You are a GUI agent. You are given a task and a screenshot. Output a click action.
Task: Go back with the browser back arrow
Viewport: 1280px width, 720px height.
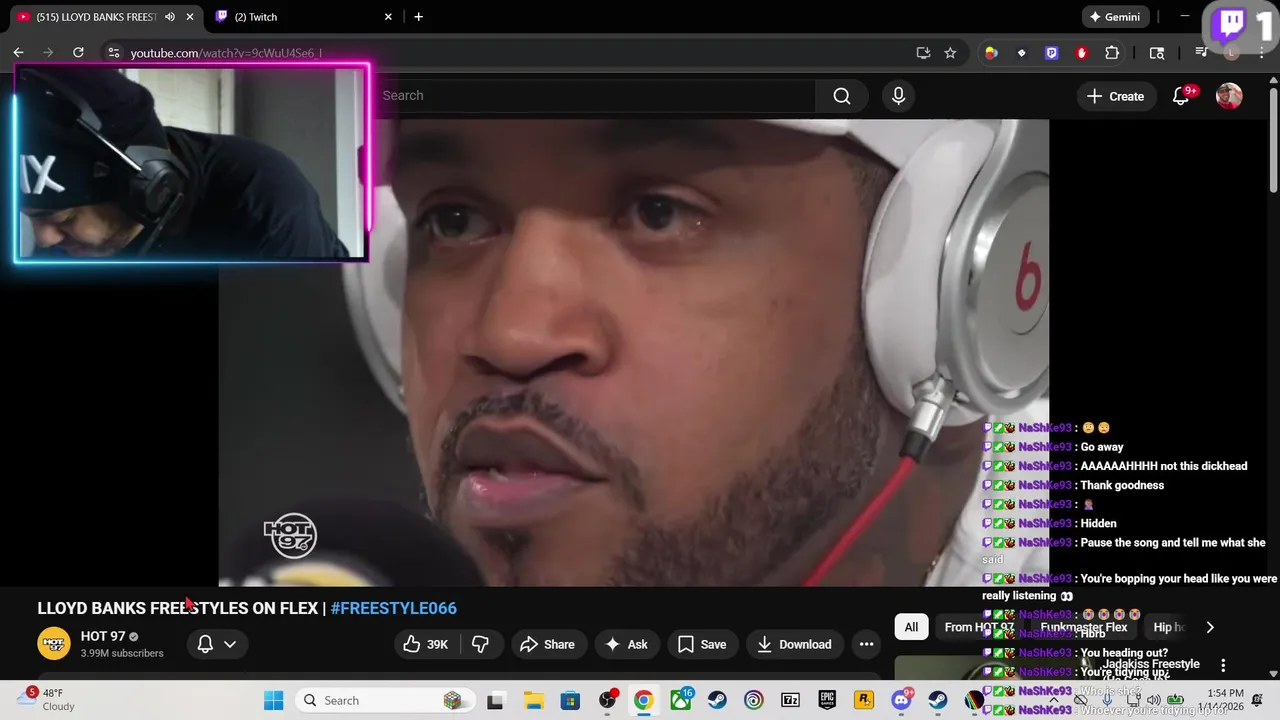(18, 53)
